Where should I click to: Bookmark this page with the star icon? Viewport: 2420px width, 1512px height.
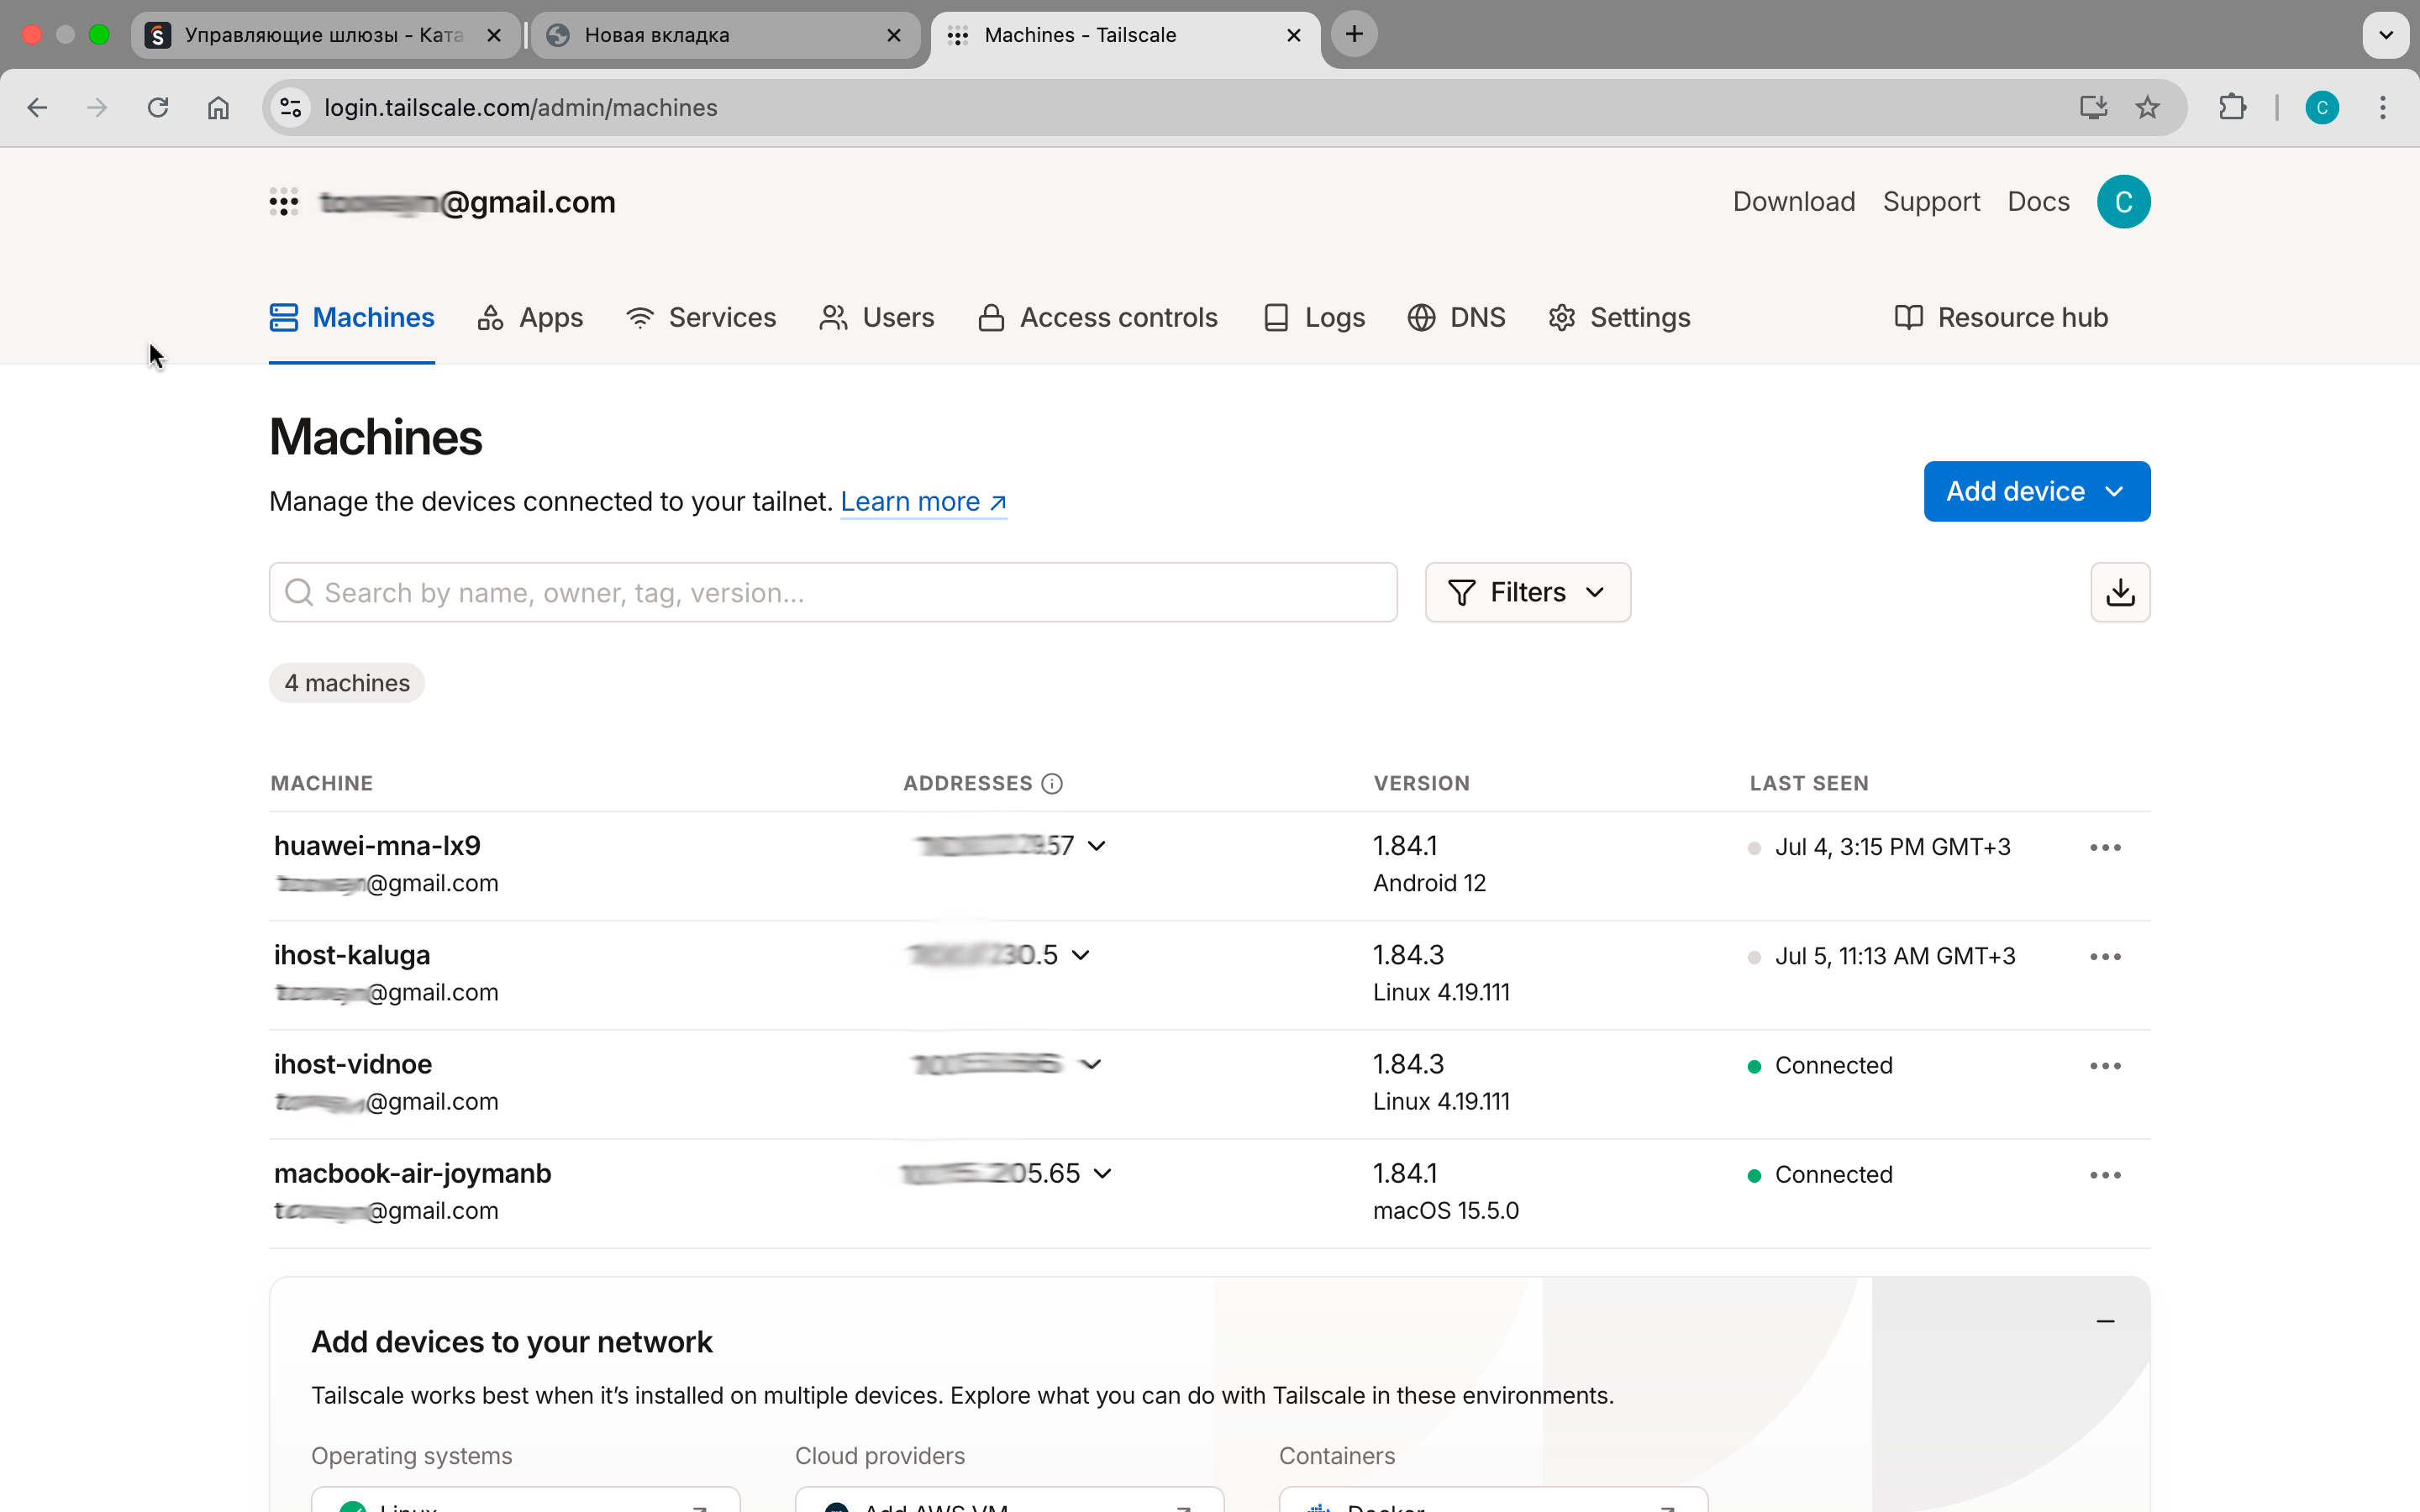2147,107
